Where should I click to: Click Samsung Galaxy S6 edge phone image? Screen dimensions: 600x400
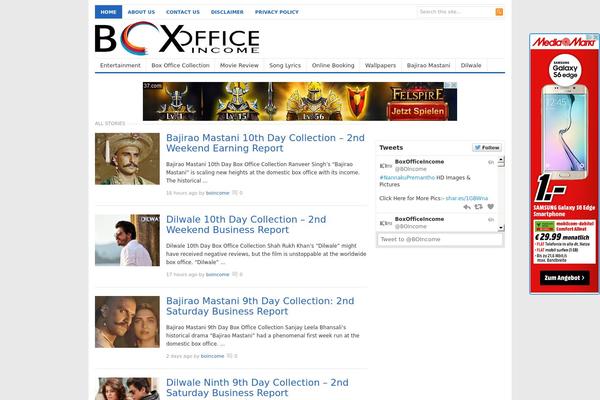pyautogui.click(x=564, y=132)
